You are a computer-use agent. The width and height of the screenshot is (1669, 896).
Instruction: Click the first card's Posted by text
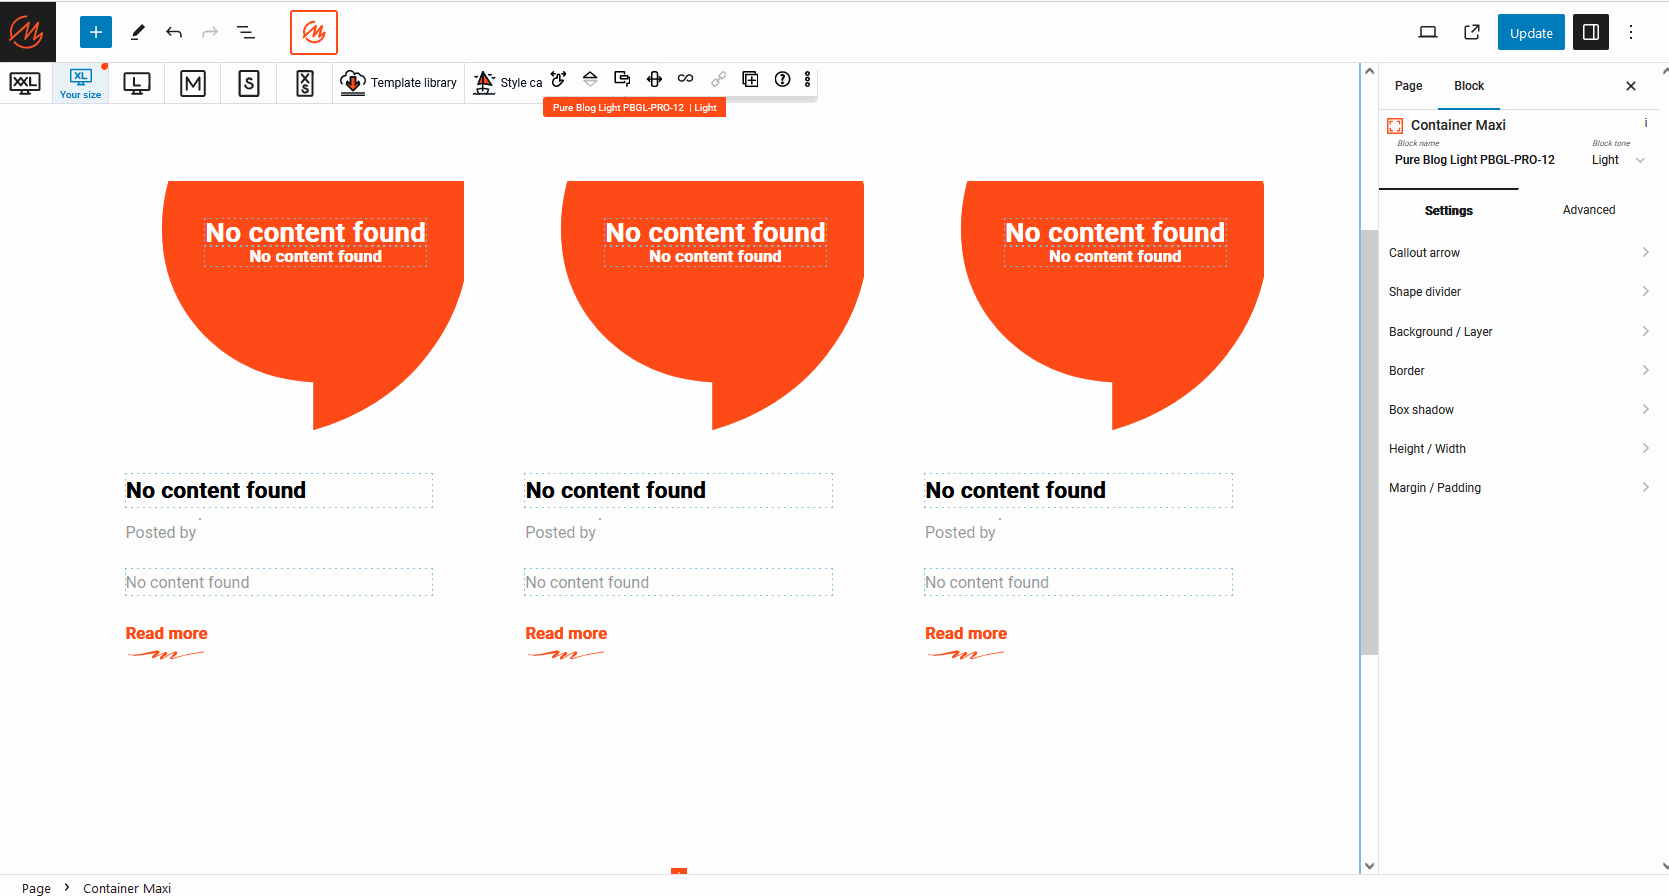click(161, 533)
